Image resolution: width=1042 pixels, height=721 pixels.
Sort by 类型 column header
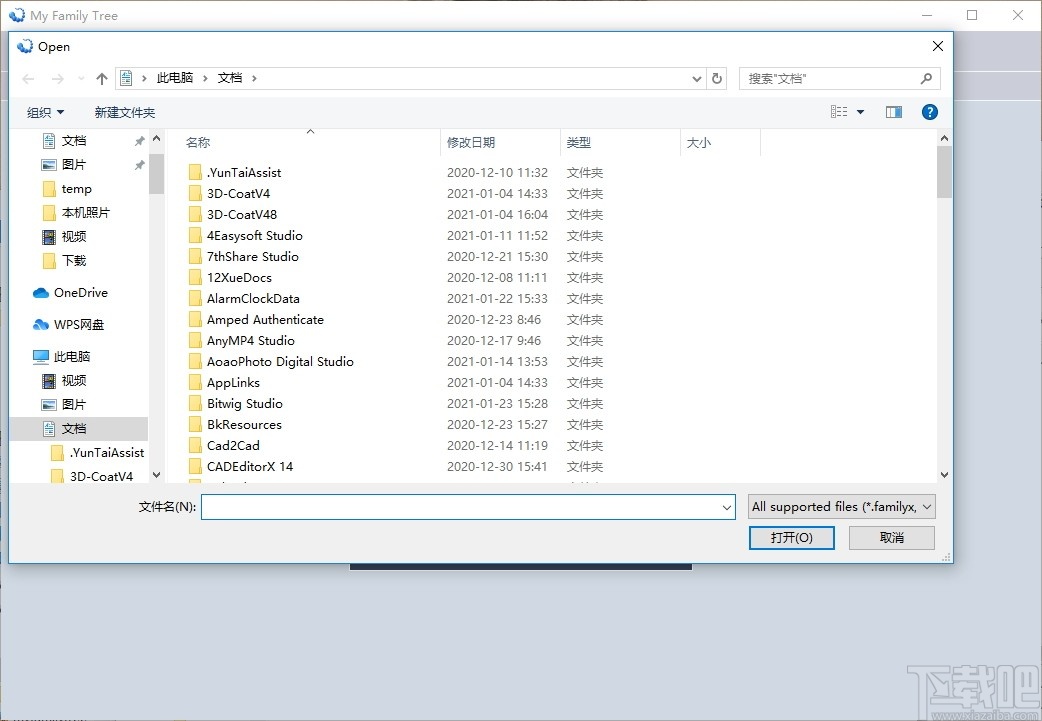(x=579, y=142)
